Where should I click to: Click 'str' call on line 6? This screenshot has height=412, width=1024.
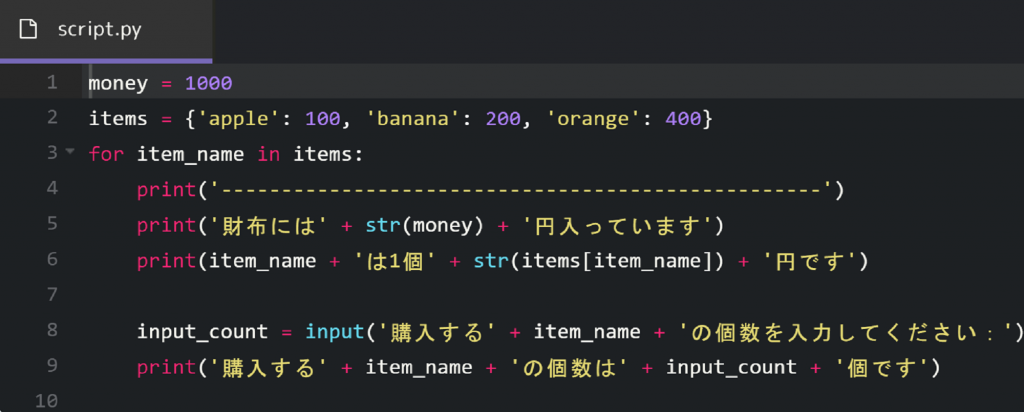click(491, 261)
